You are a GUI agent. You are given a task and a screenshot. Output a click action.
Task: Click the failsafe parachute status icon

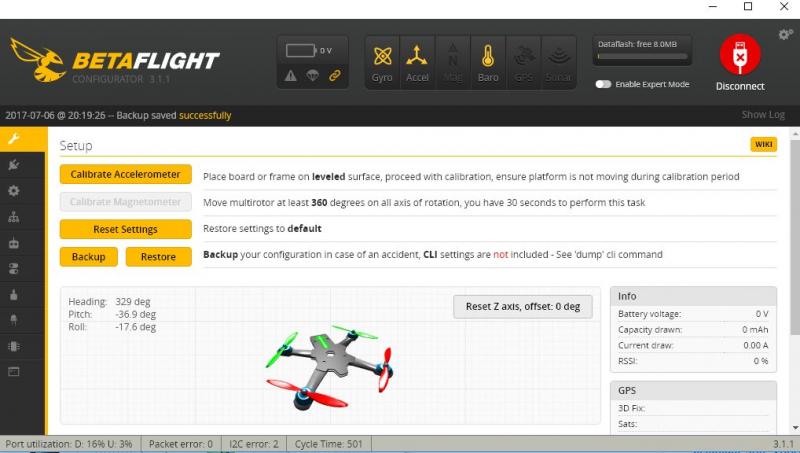tap(312, 76)
